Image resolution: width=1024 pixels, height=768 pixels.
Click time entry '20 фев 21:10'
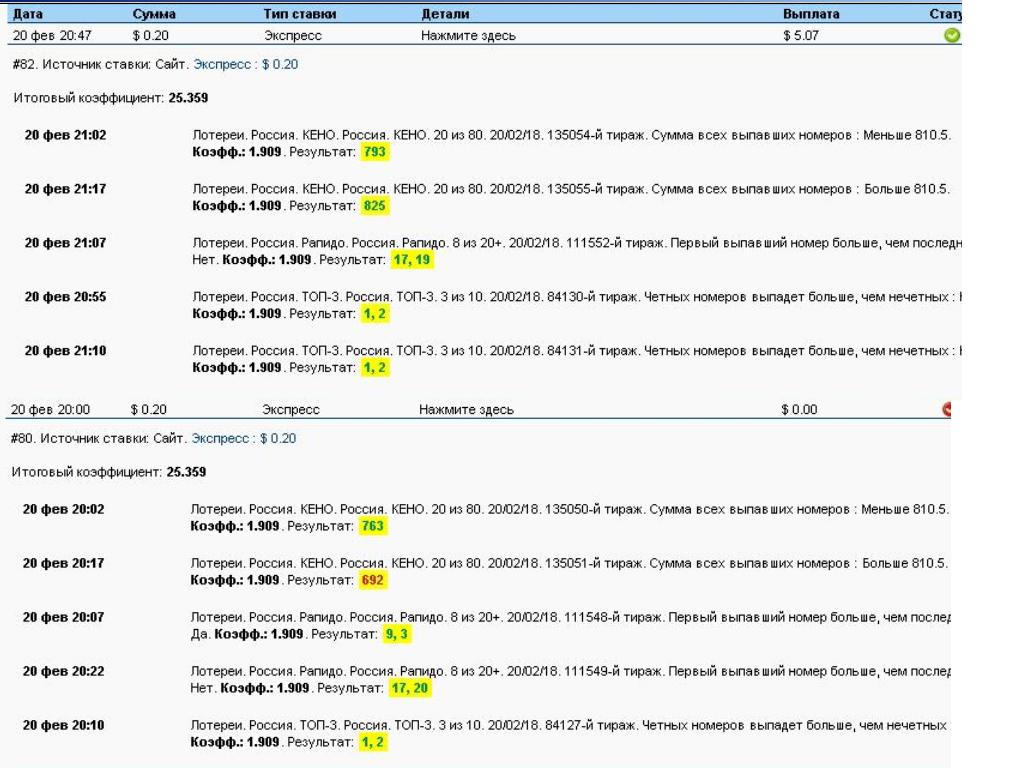click(x=65, y=351)
